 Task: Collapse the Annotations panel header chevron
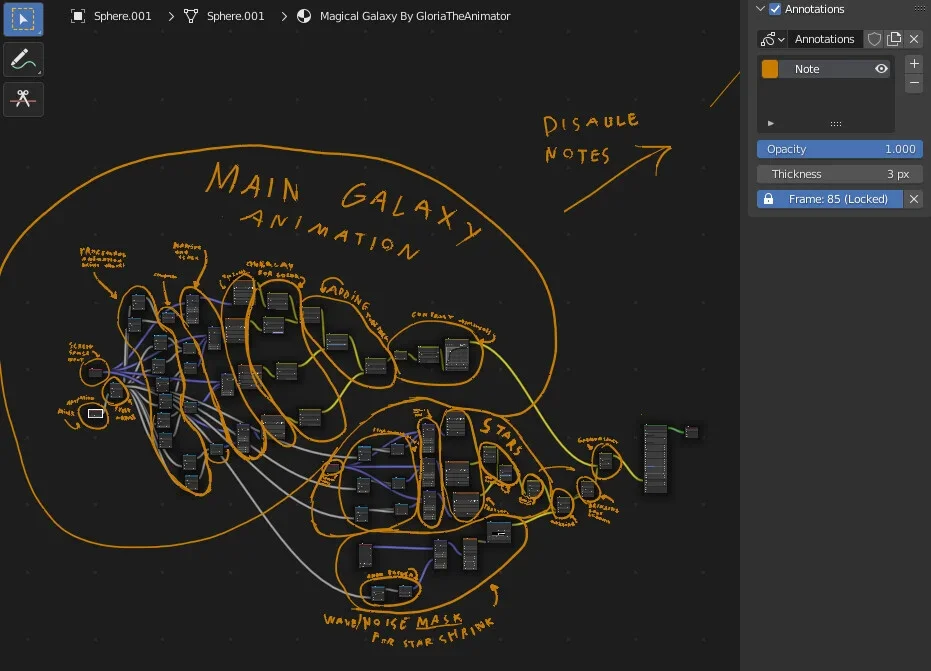[x=760, y=9]
